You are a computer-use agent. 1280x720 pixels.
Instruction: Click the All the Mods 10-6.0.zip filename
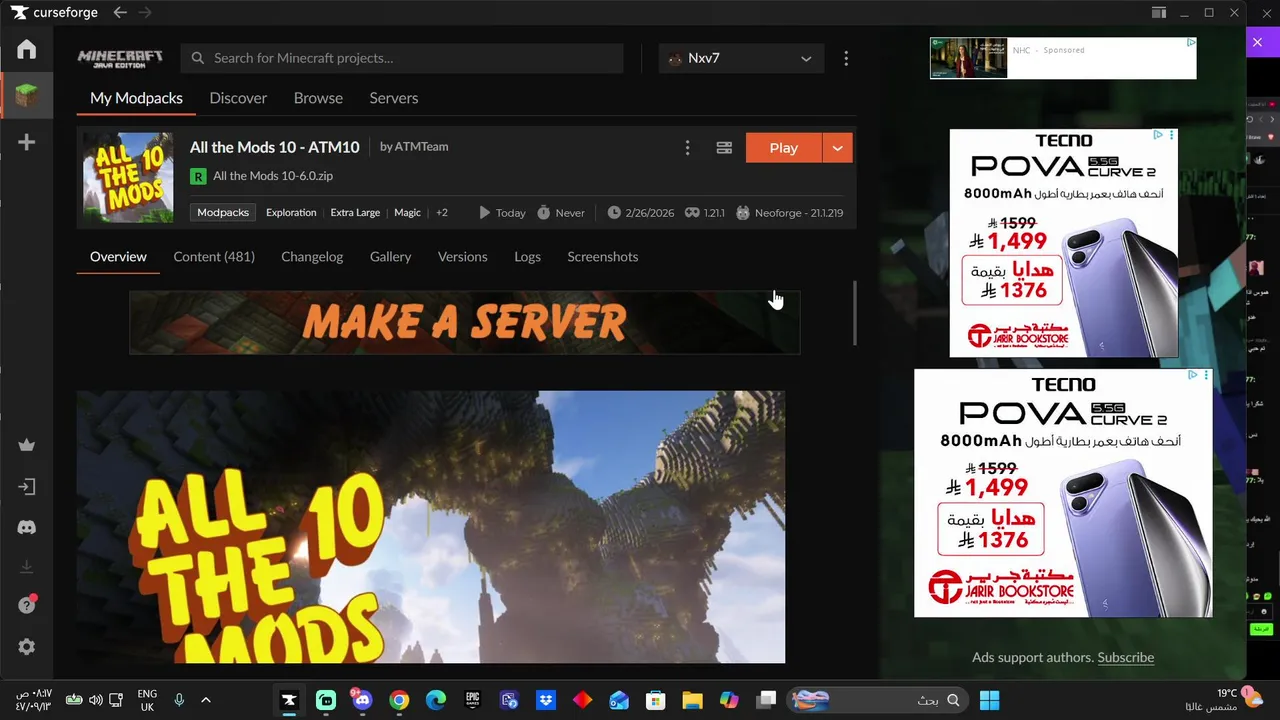point(273,176)
